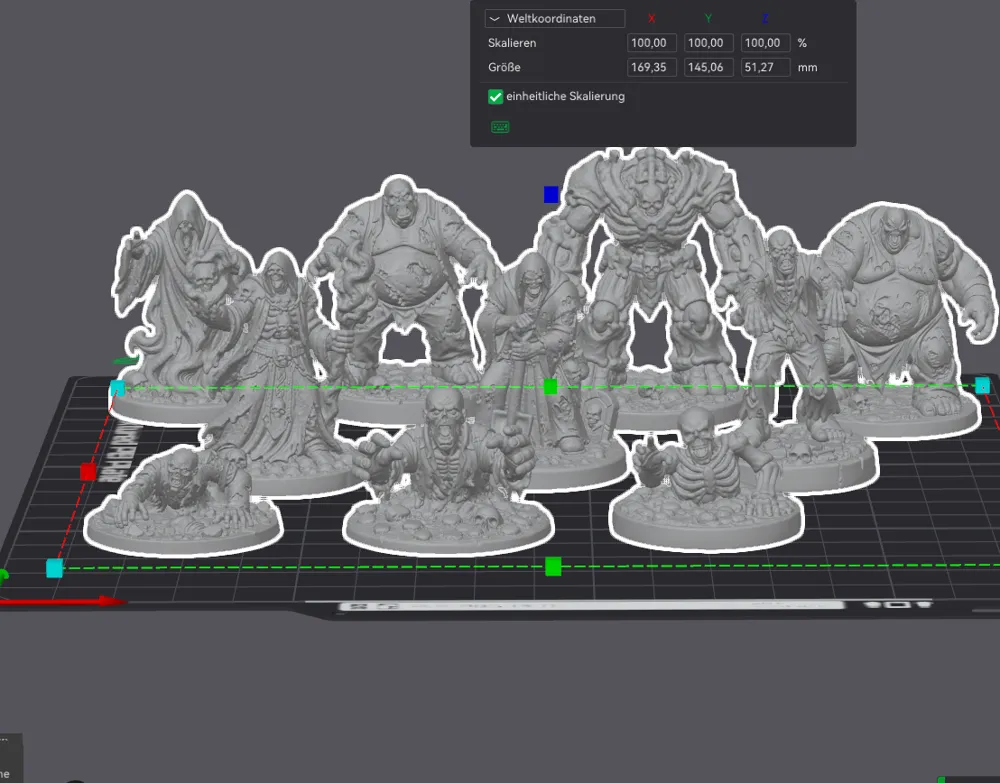Click the Skalieren X percentage field

[x=652, y=43]
